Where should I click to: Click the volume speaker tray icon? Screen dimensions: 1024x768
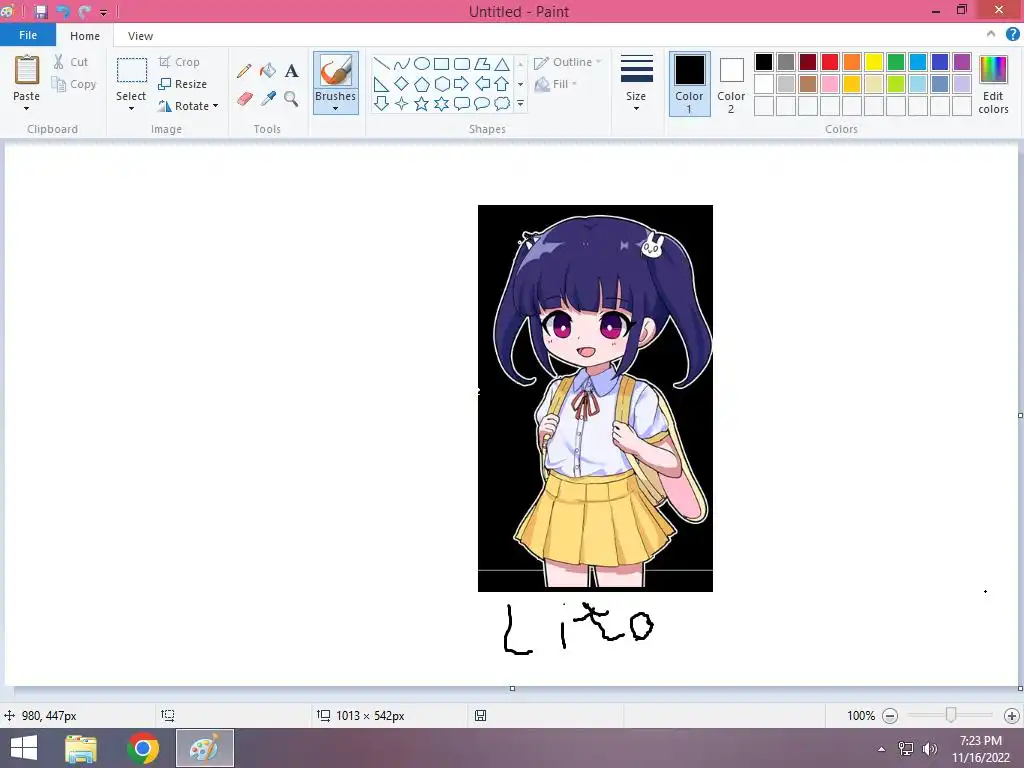tap(929, 748)
